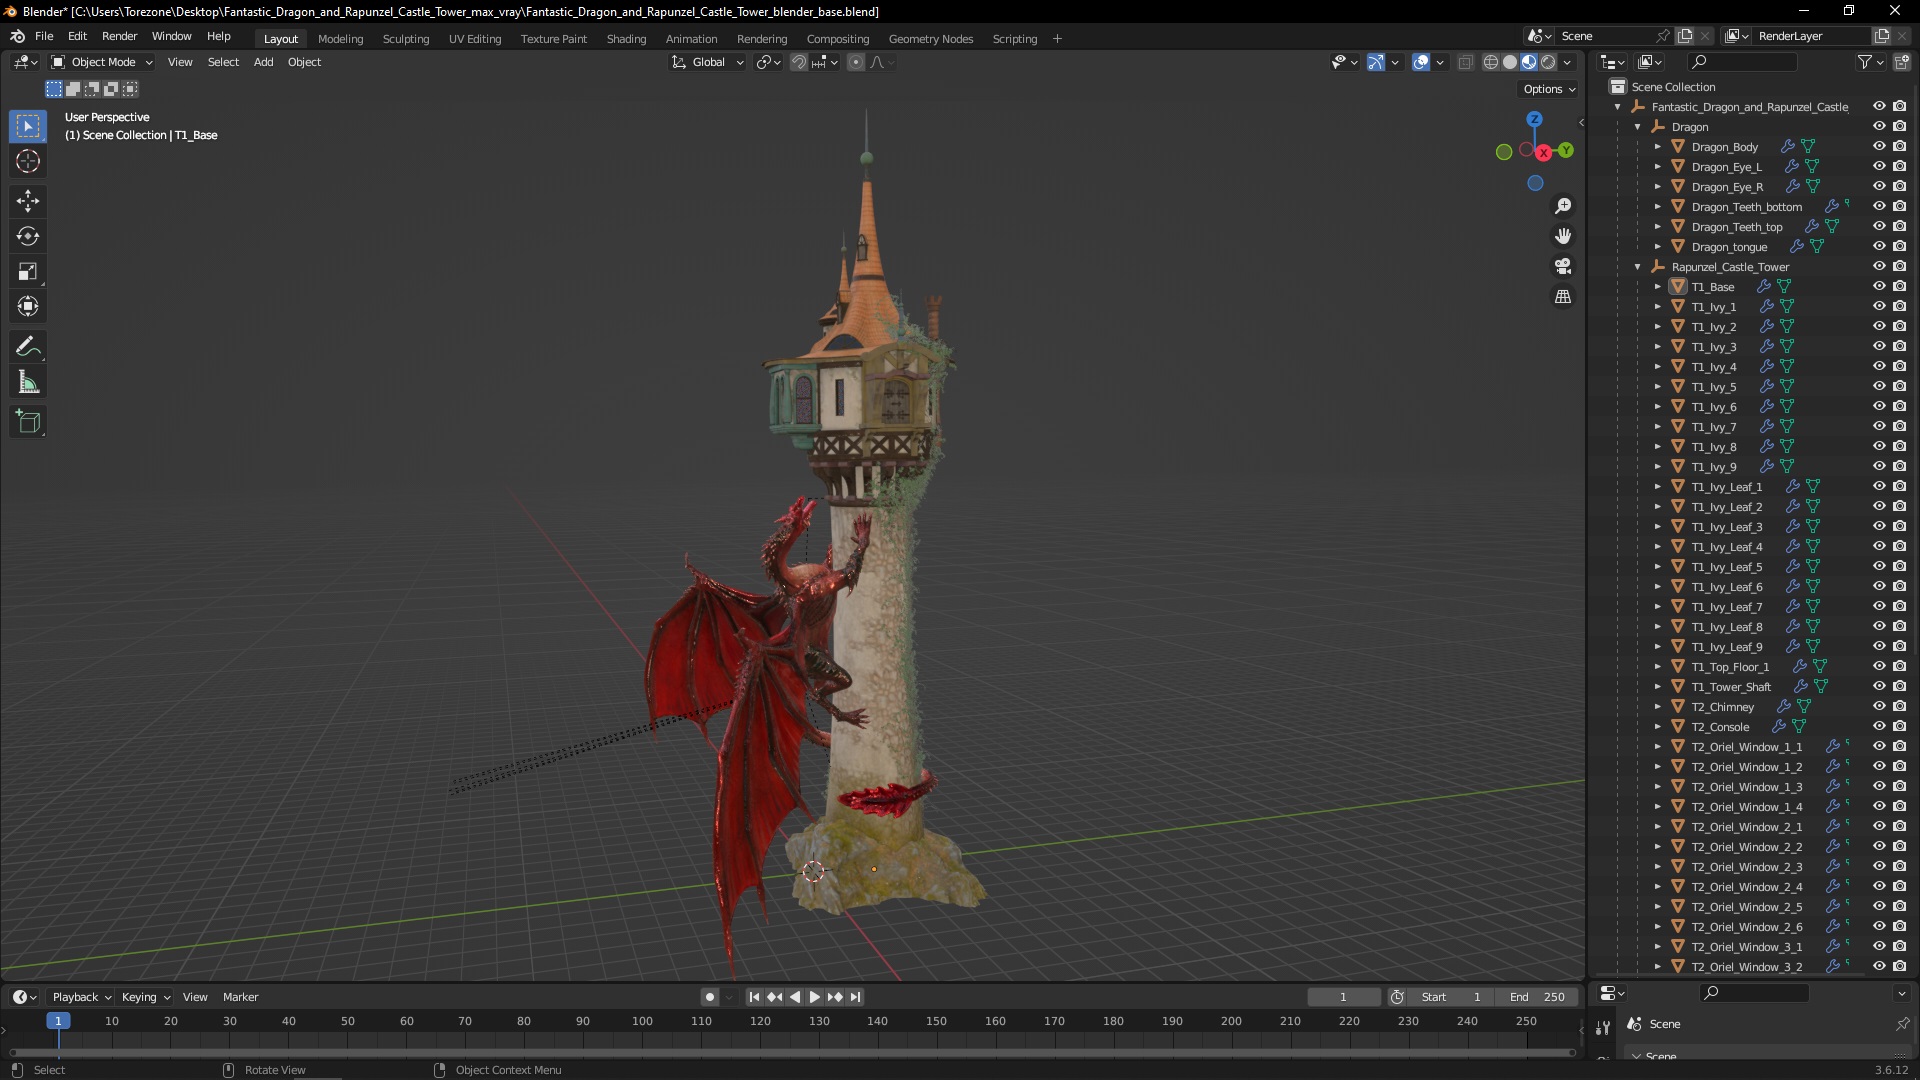This screenshot has width=1920, height=1080.
Task: Click the timeline horizontal scrollbar
Action: pyautogui.click(x=792, y=1052)
